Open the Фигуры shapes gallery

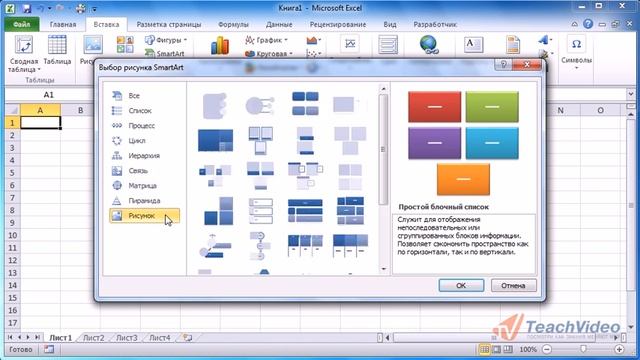click(x=166, y=40)
